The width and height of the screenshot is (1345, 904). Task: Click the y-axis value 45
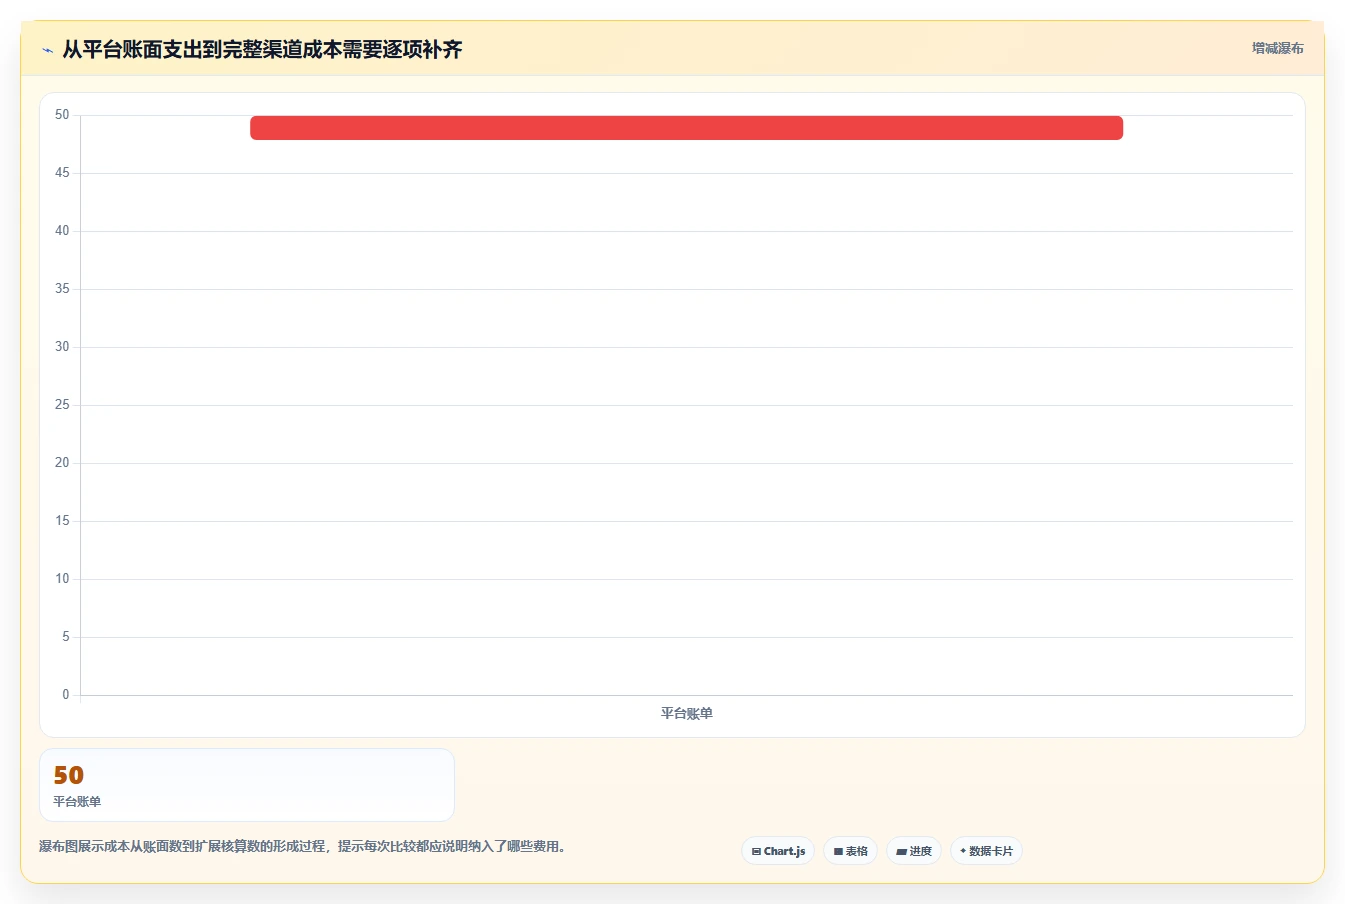tap(62, 173)
